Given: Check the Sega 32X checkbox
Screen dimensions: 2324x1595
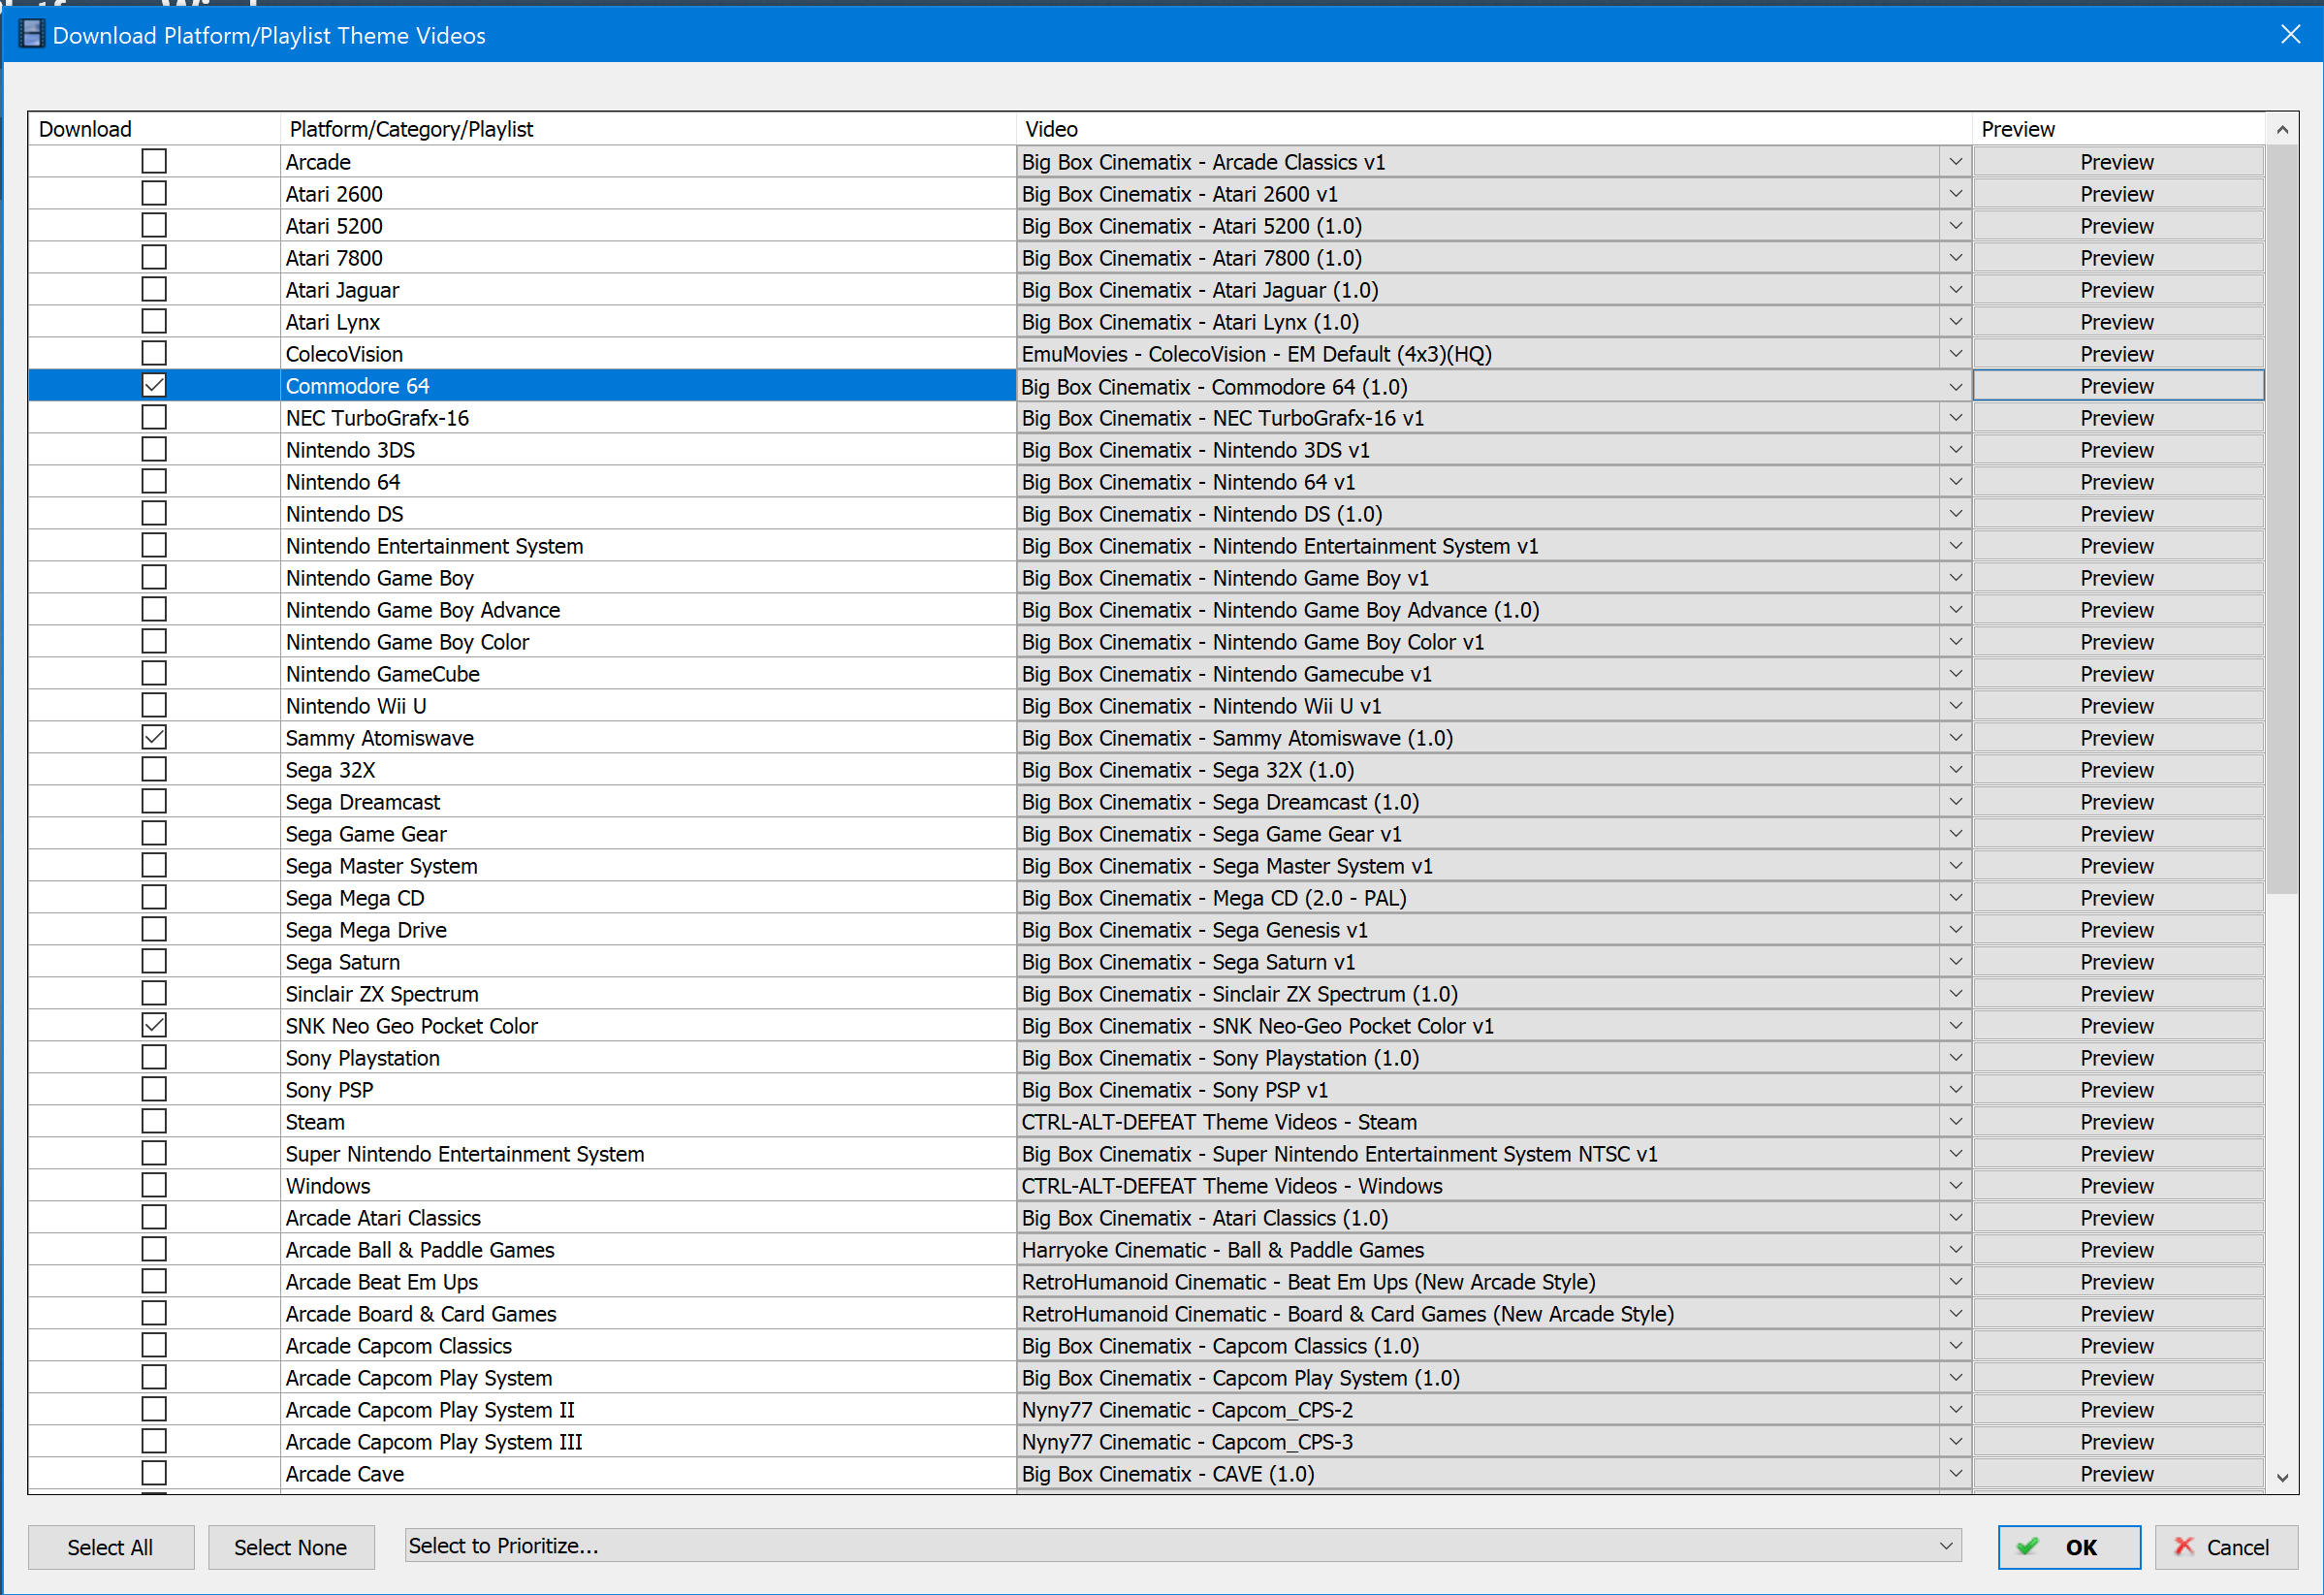Looking at the screenshot, I should 154,769.
